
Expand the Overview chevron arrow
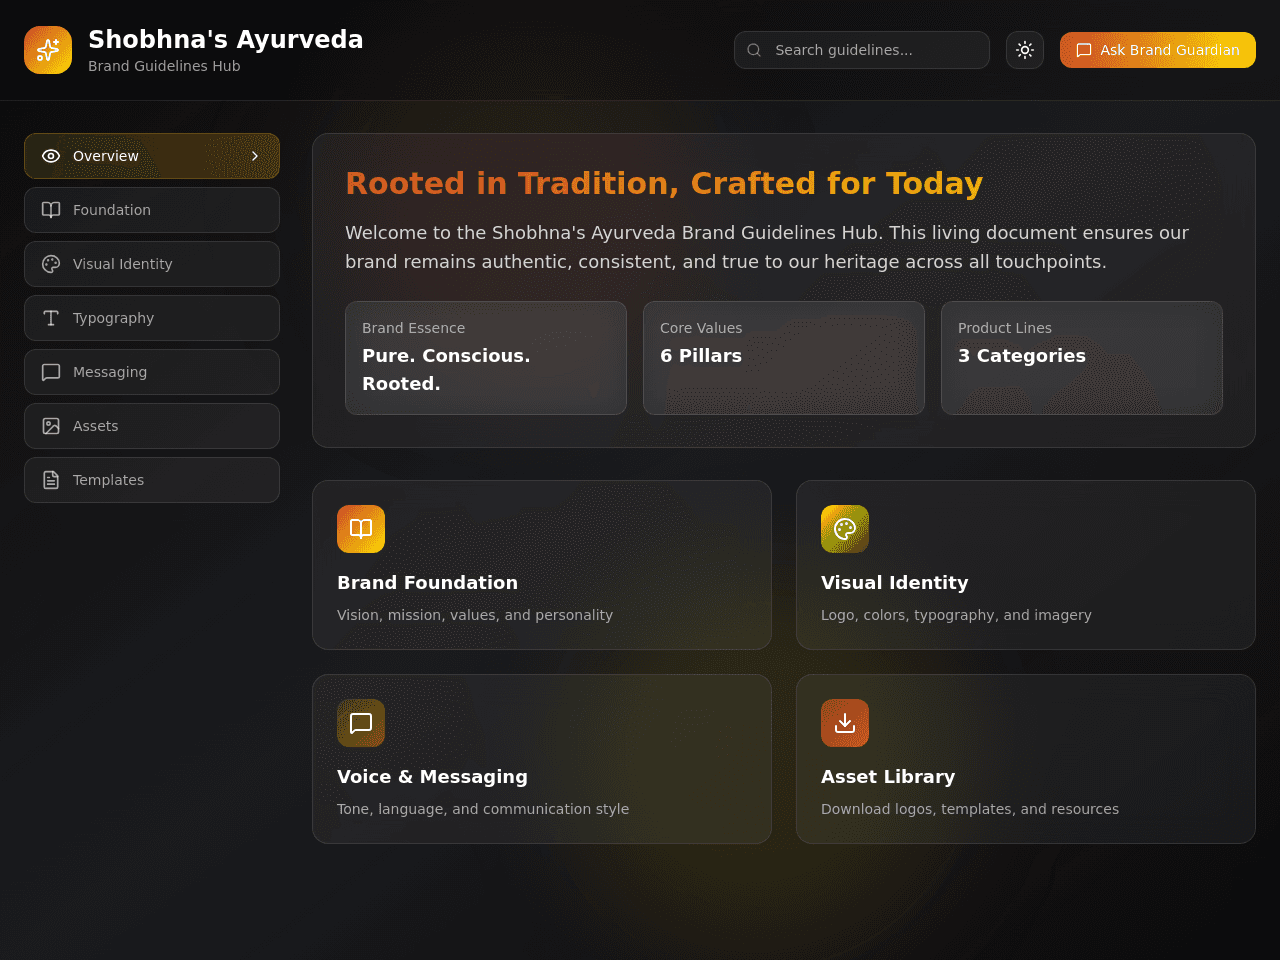pos(255,156)
